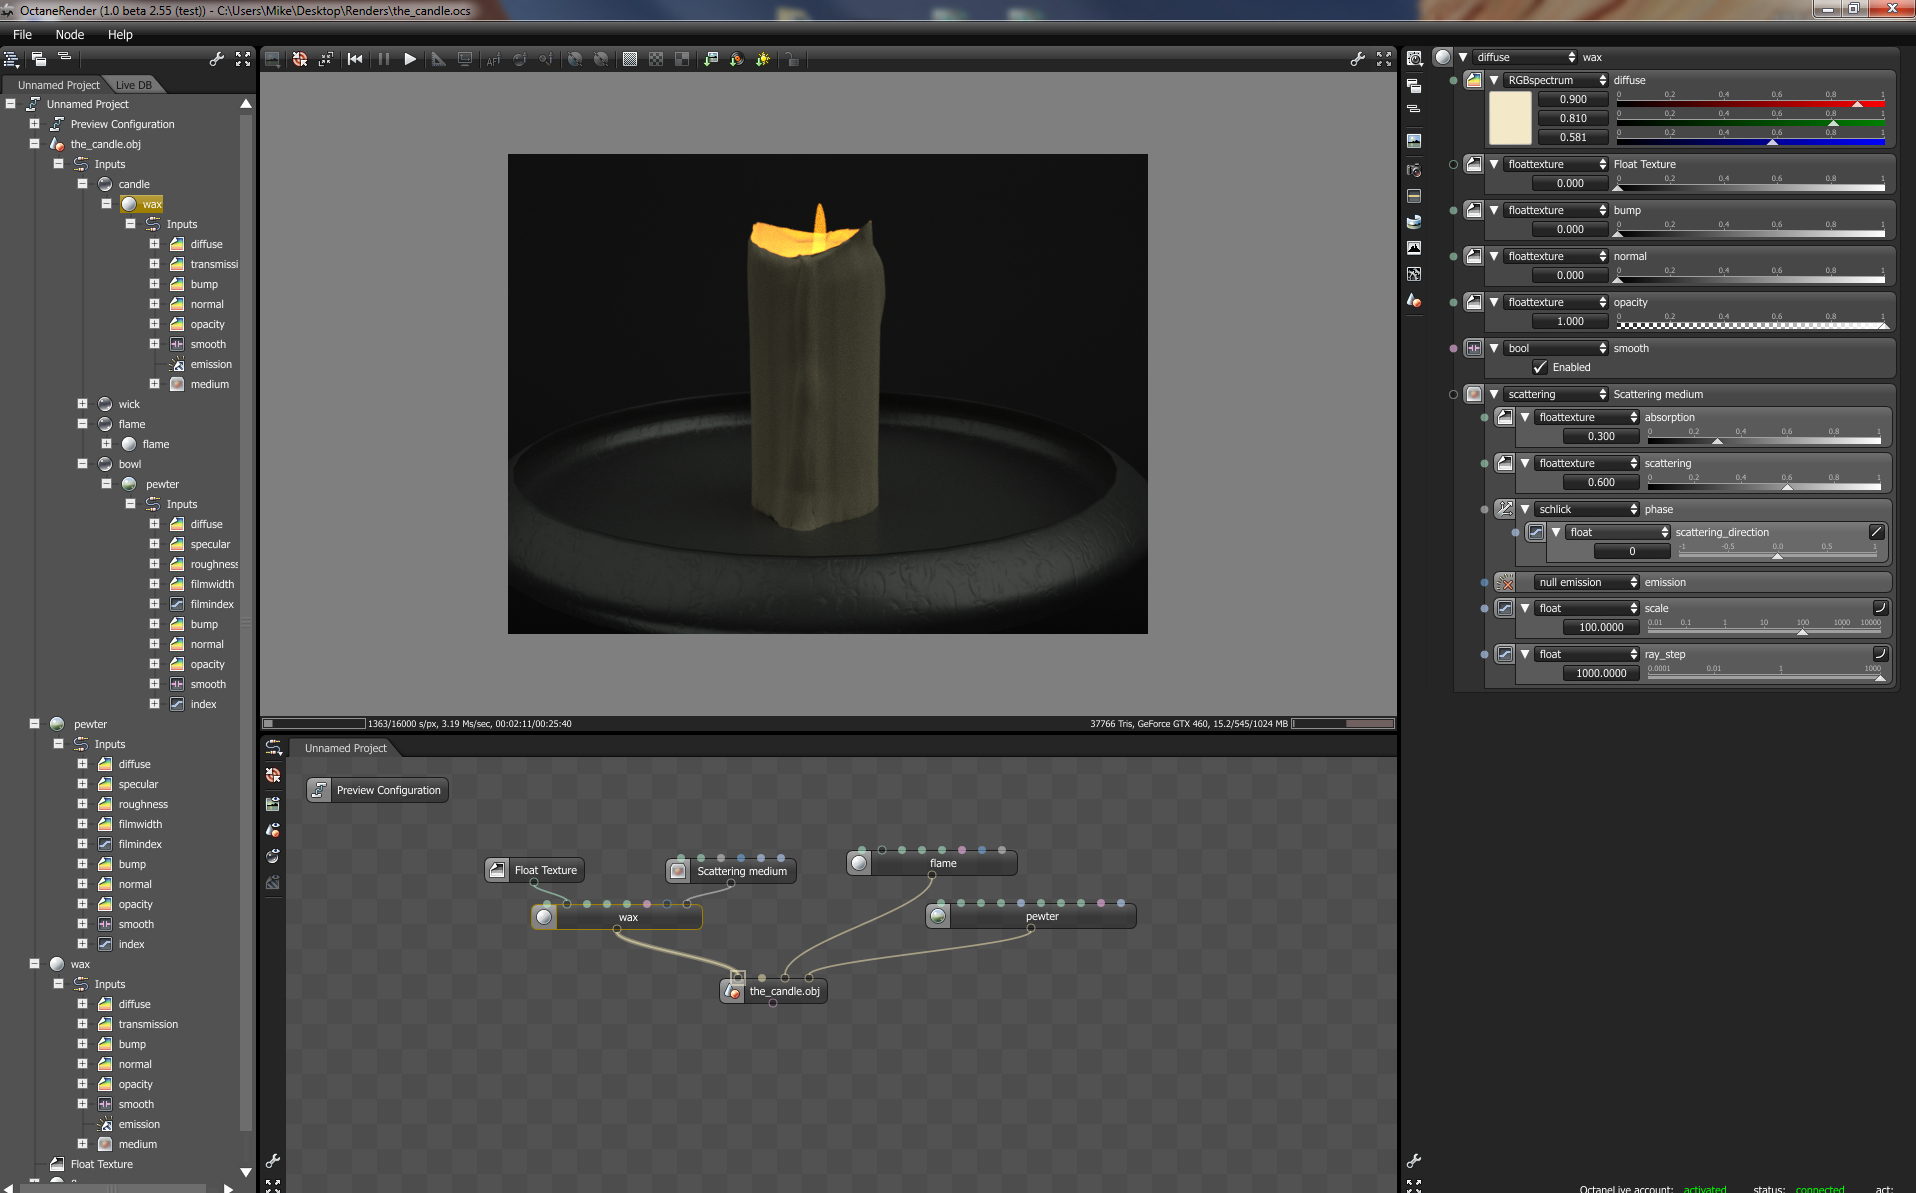The image size is (1916, 1193).
Task: Click the resolution image icon in inspector sidebar
Action: click(x=1414, y=141)
